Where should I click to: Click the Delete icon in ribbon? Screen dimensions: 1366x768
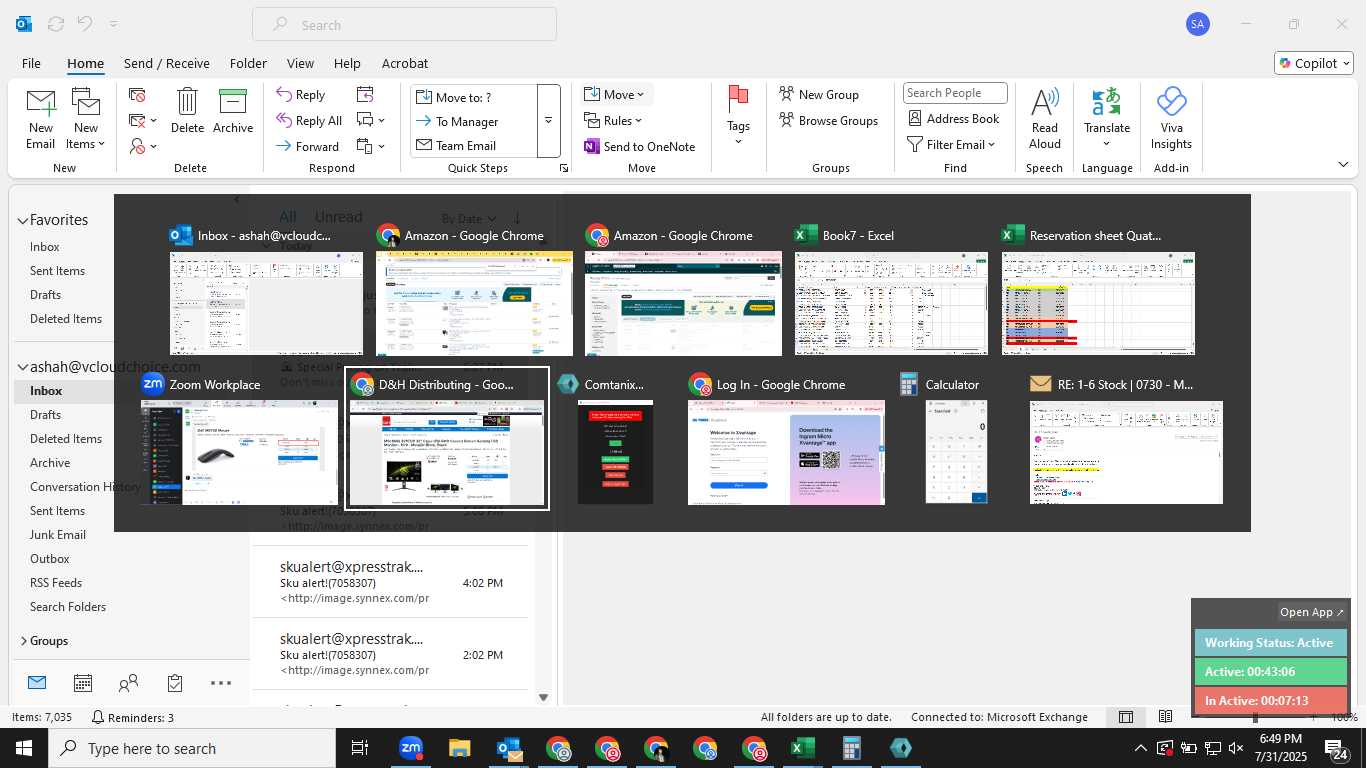pos(187,110)
